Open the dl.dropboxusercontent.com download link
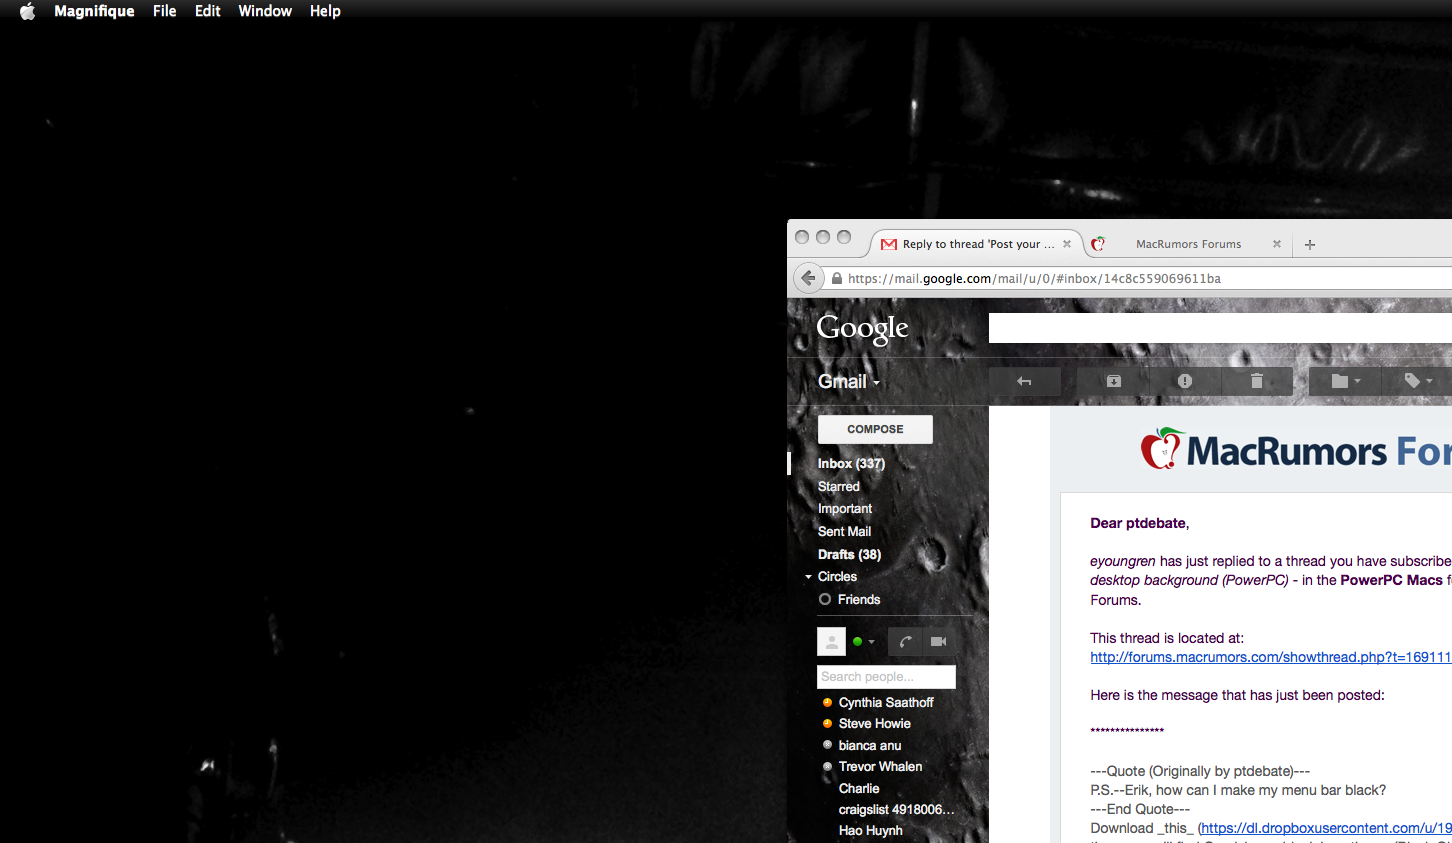Image resolution: width=1452 pixels, height=843 pixels. [x=1326, y=829]
